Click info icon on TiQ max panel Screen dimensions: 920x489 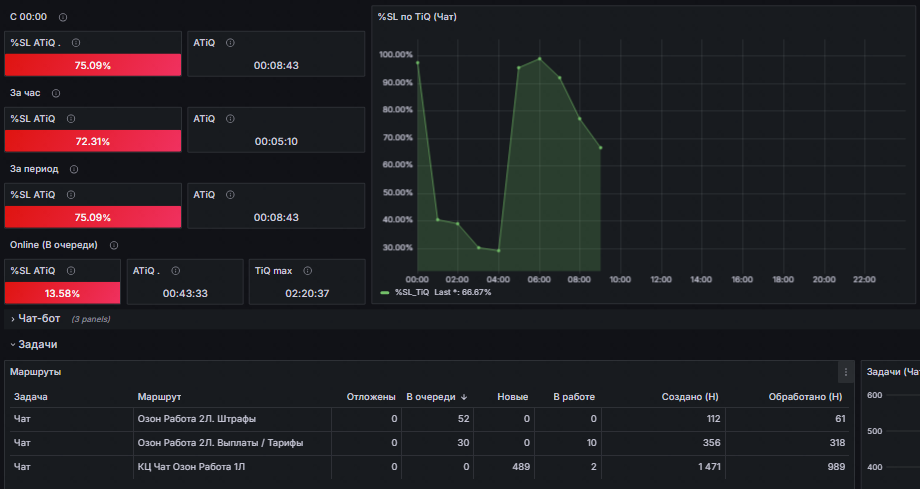(307, 271)
